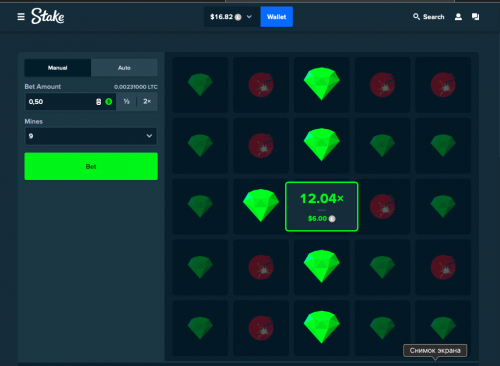
Task: Click the $6.00 payout amount
Action: (317, 219)
